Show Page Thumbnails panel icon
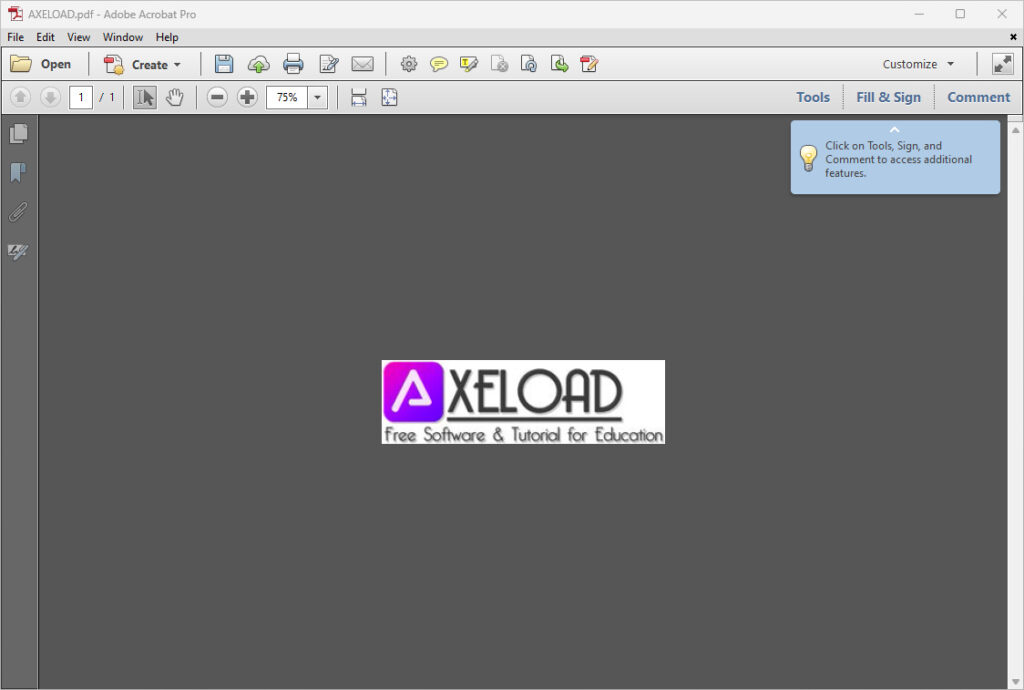 coord(19,133)
